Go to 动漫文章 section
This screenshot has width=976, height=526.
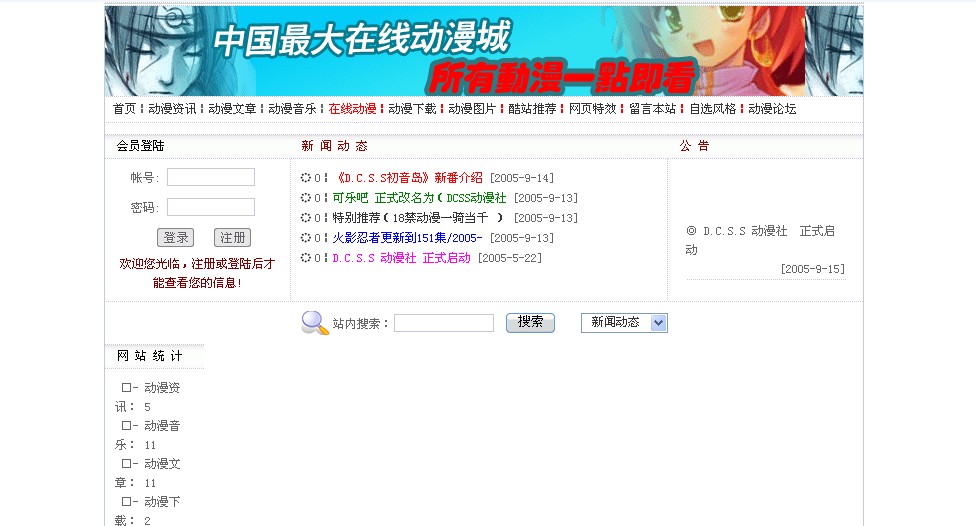[x=232, y=109]
